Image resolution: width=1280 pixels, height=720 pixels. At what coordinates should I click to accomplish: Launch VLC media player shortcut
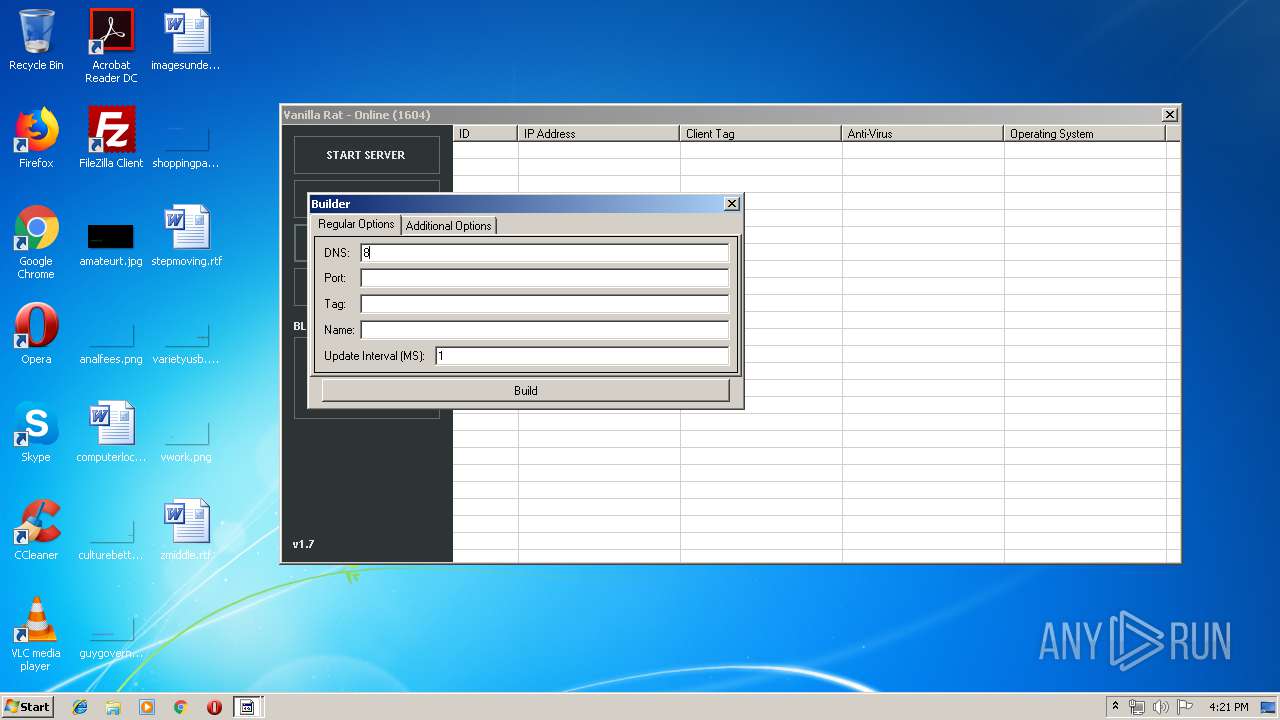click(36, 634)
